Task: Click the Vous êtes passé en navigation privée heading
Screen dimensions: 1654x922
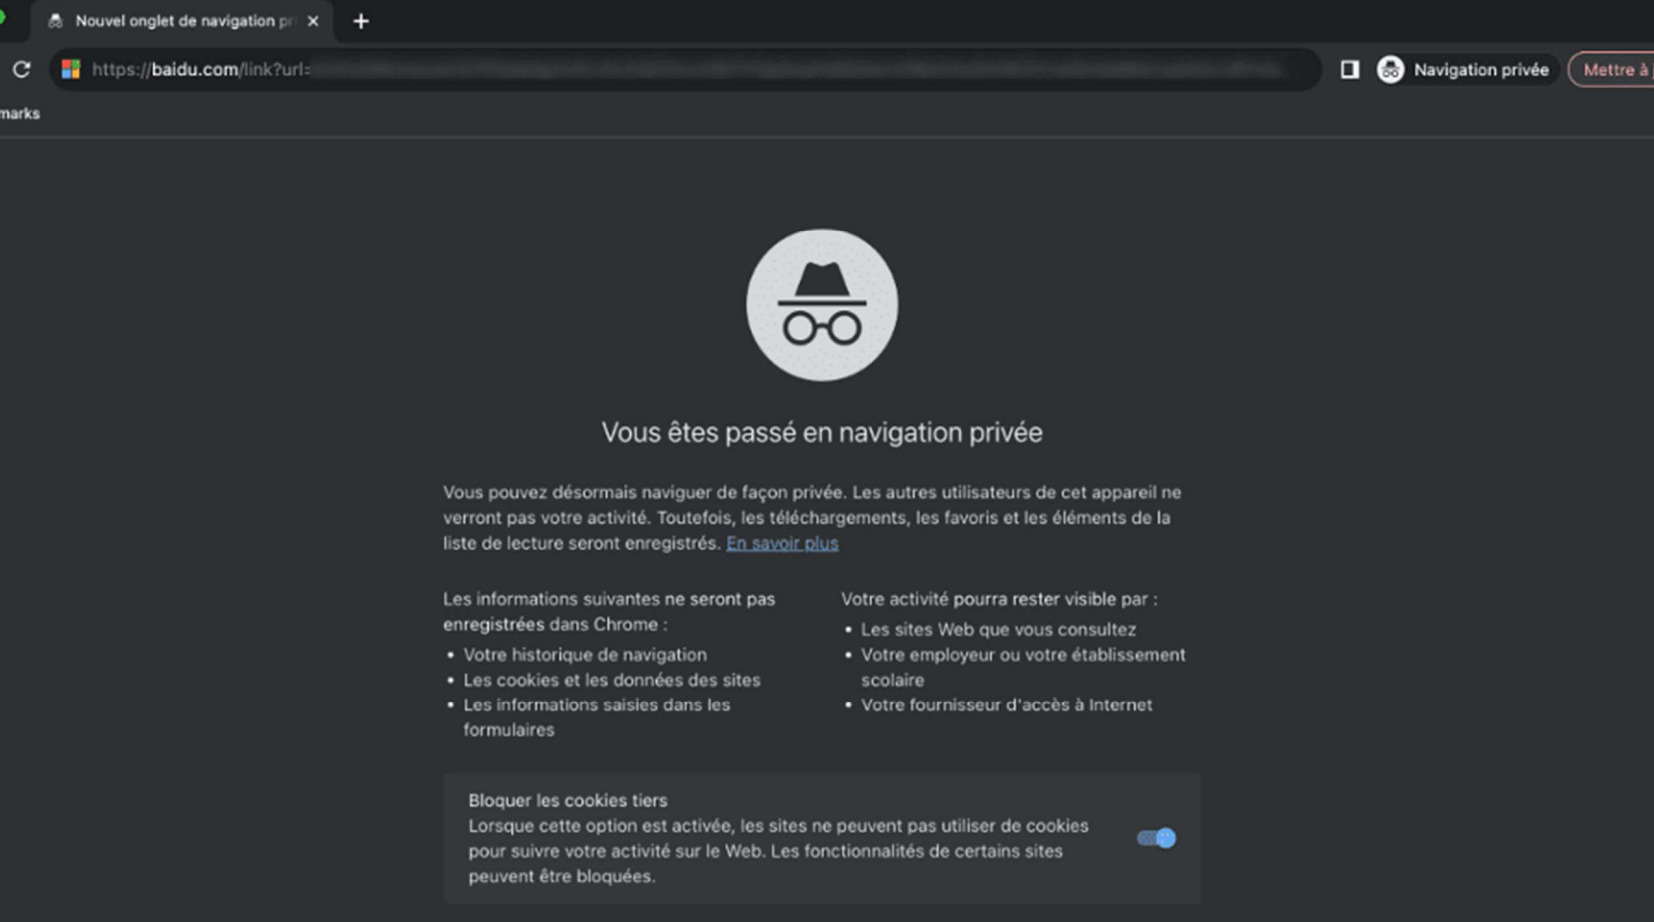Action: (822, 432)
